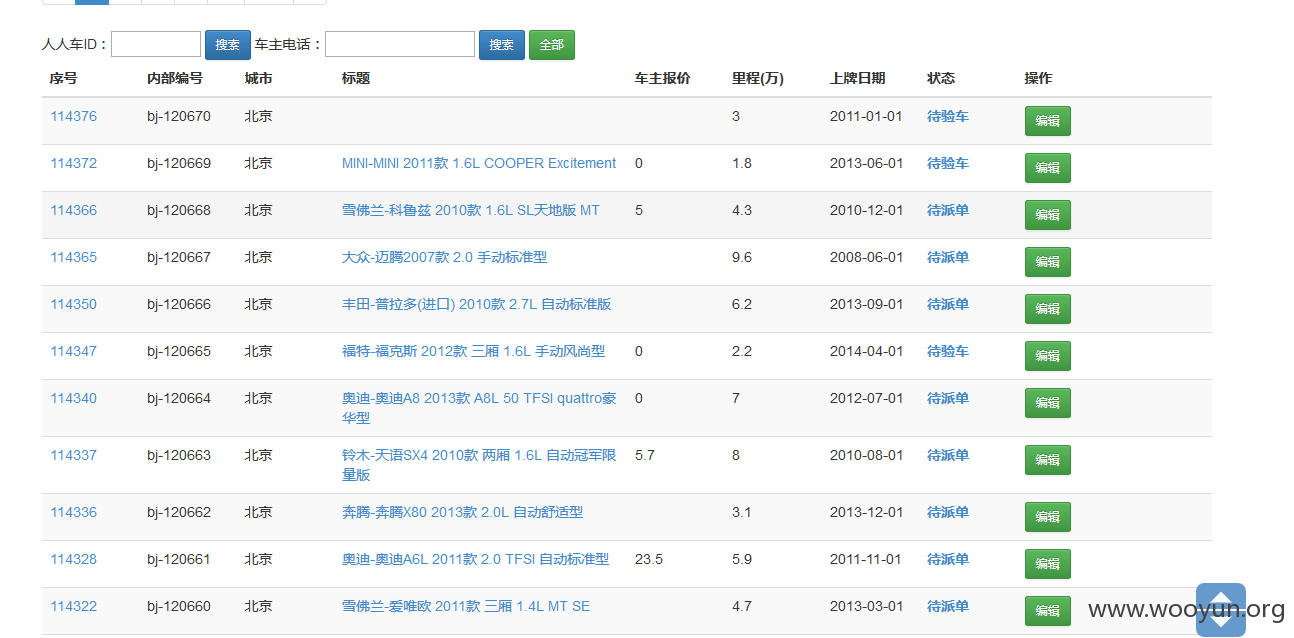Click mileage value 9.6
Image resolution: width=1294 pixels, height=638 pixels.
pos(742,257)
